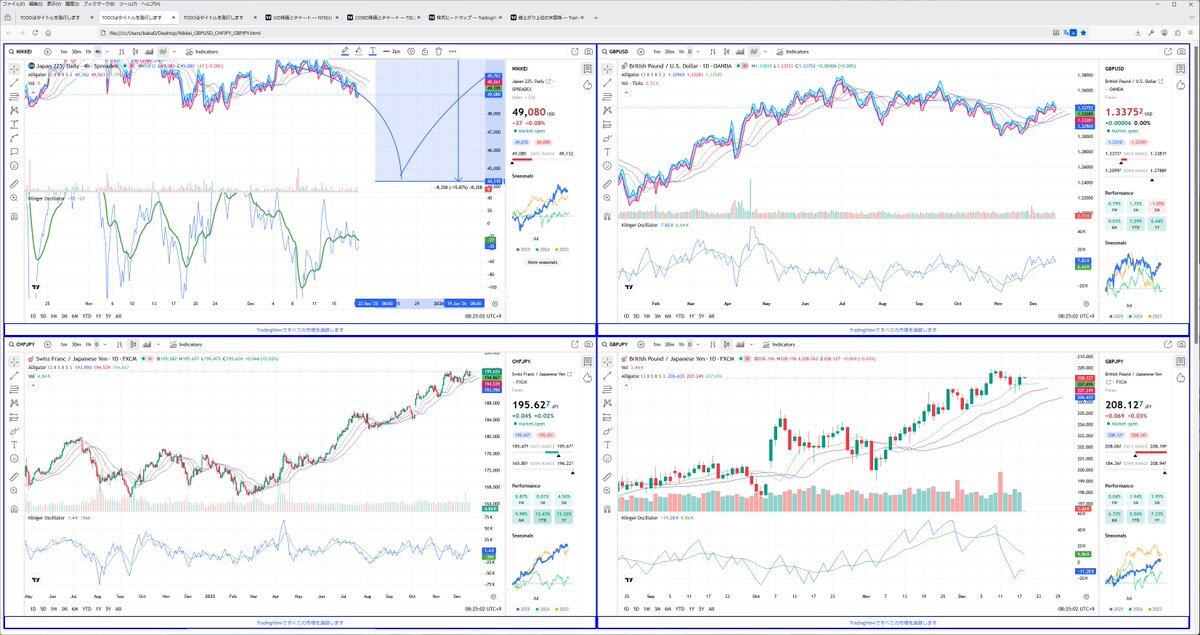Lock the selected drawing in NIKKEI toolbar

tap(424, 51)
